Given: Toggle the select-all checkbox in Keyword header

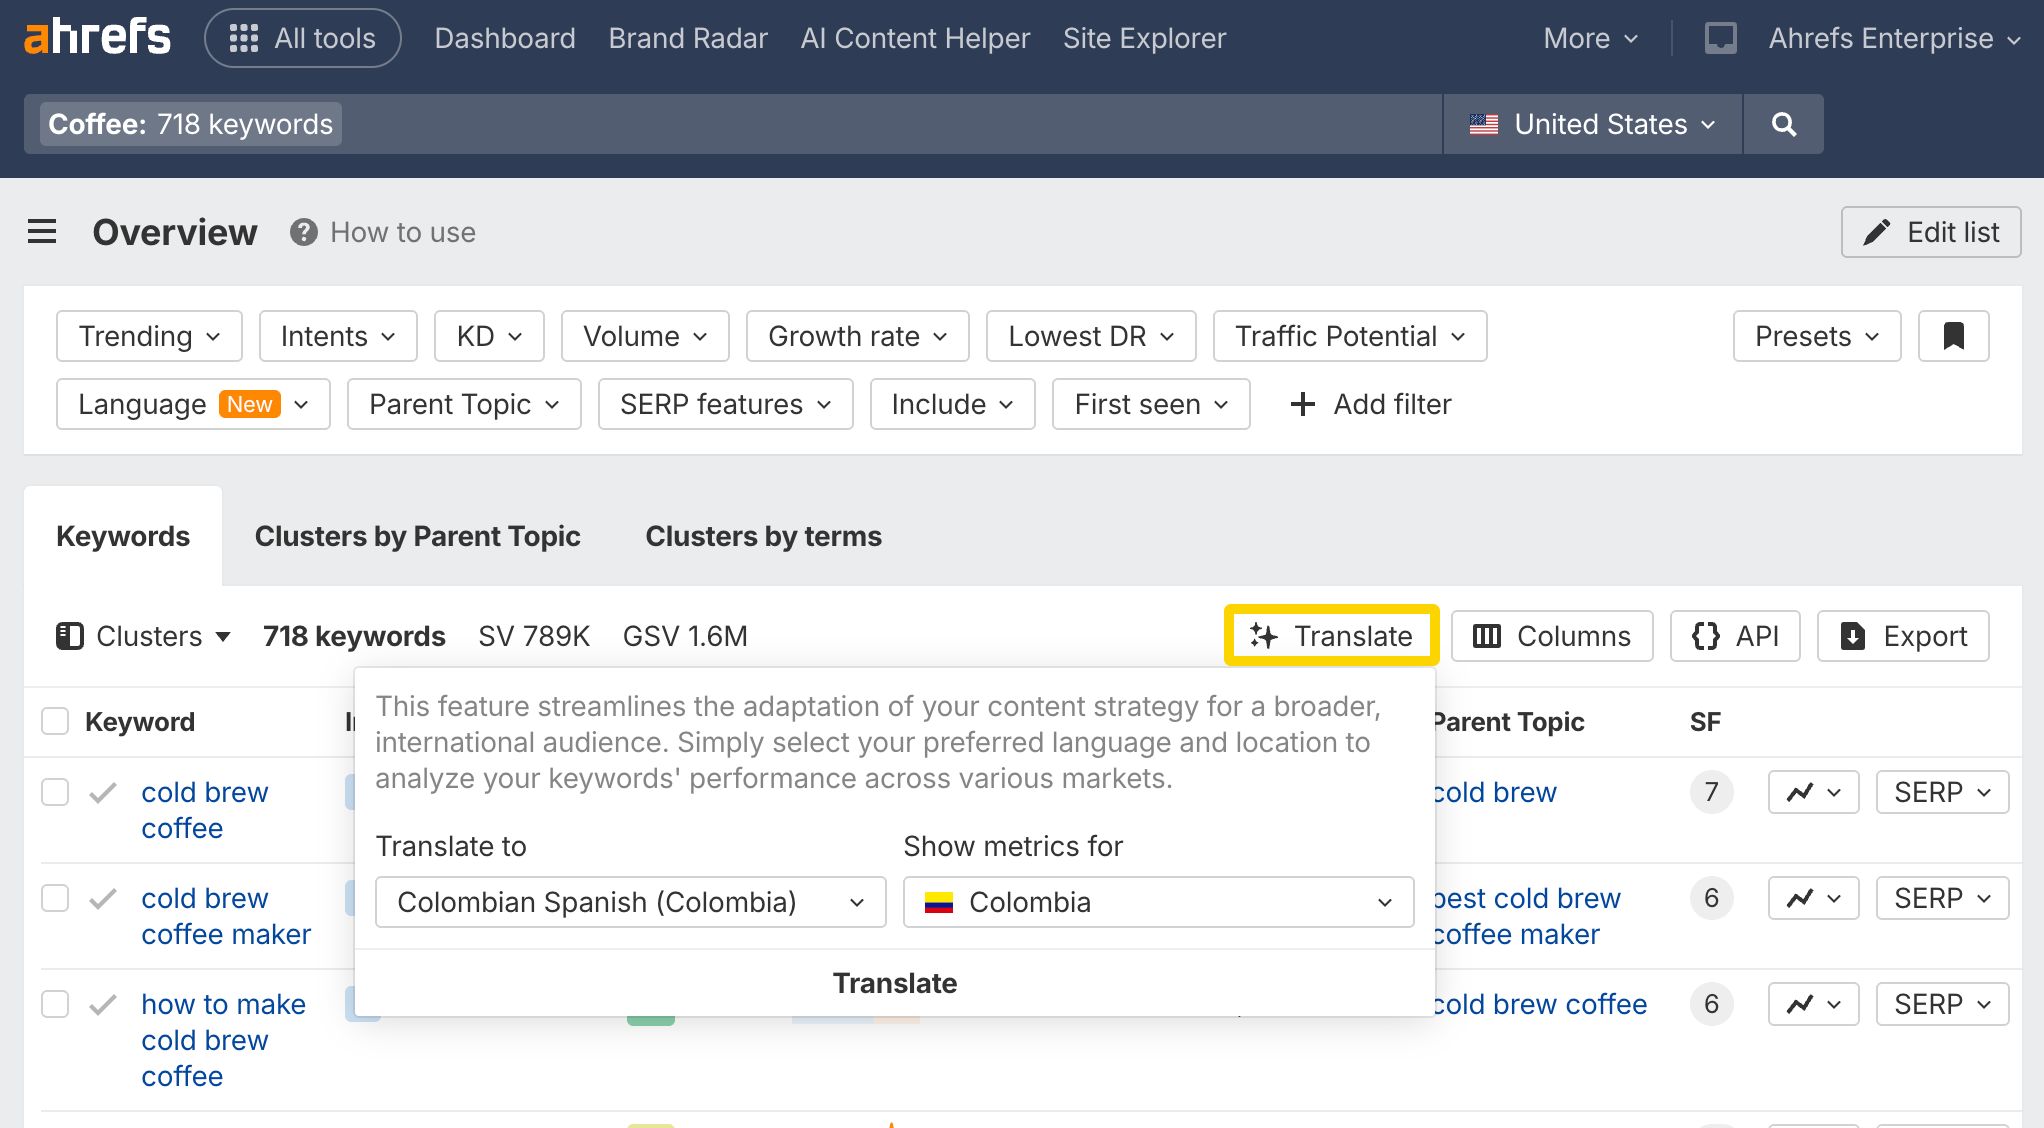Looking at the screenshot, I should tap(55, 721).
